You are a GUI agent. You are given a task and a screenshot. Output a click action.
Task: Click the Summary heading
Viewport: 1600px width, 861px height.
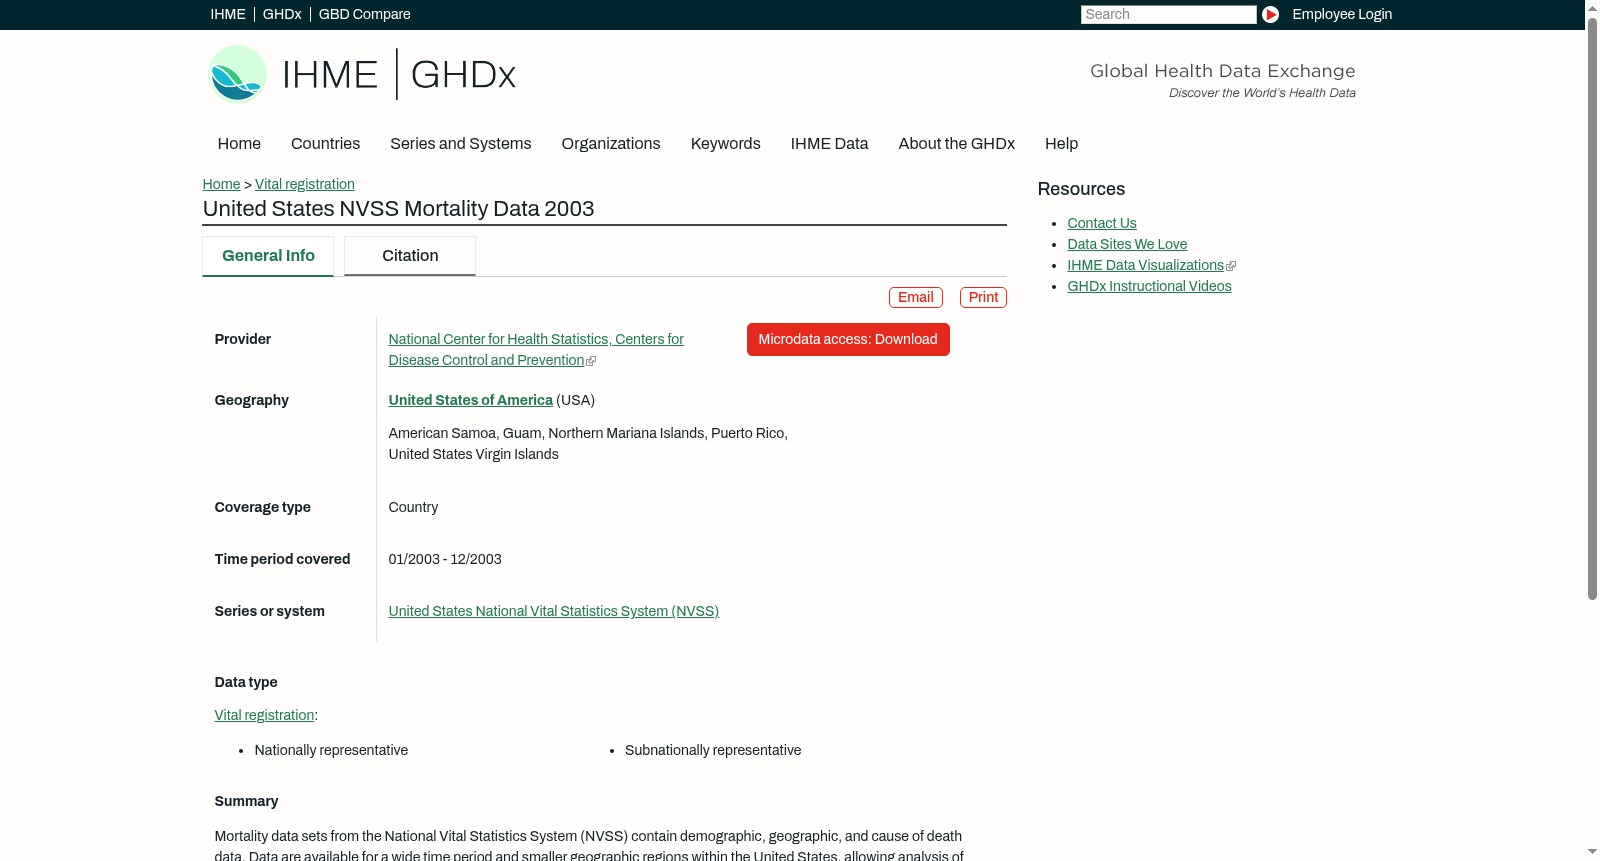[246, 801]
